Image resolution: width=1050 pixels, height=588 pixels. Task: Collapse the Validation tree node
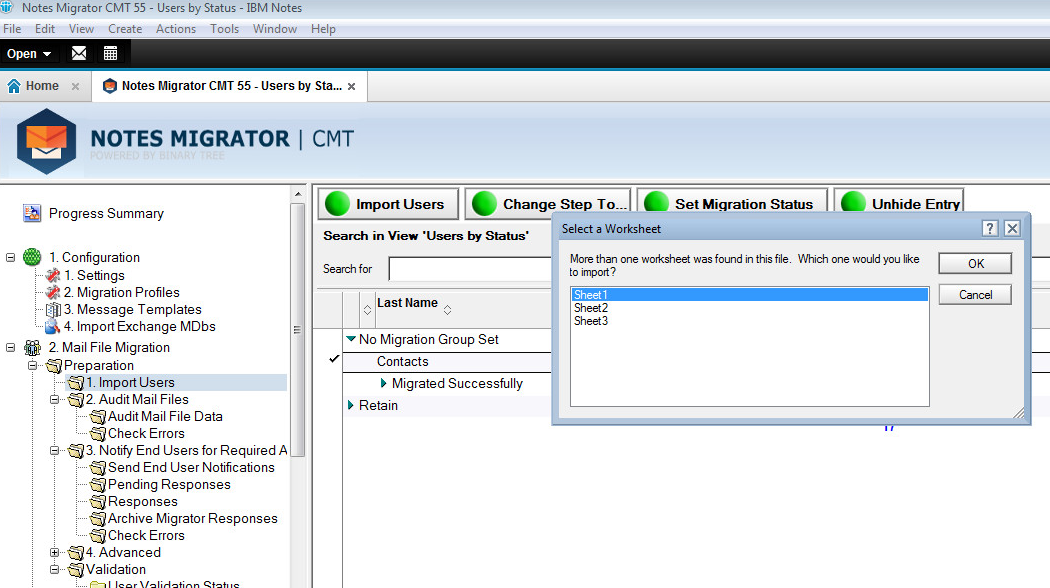pyautogui.click(x=54, y=569)
